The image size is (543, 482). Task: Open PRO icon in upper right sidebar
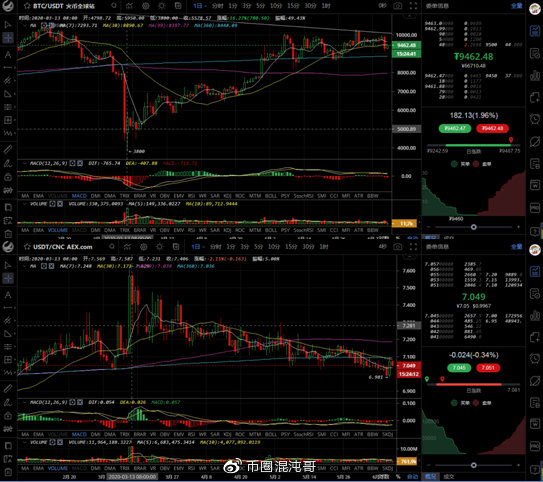coord(535,208)
